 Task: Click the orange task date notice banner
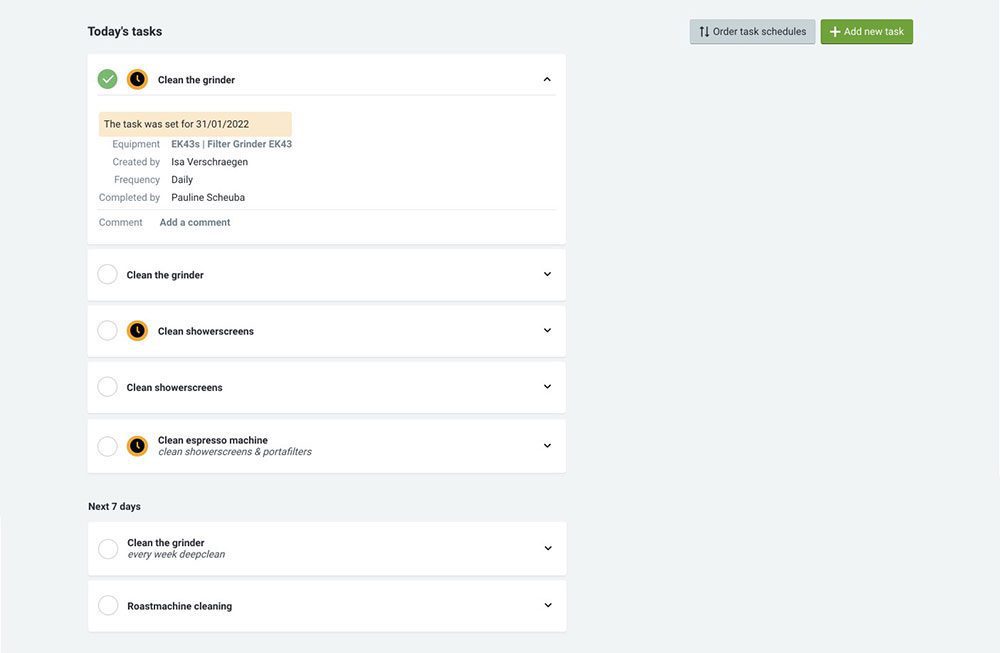195,124
